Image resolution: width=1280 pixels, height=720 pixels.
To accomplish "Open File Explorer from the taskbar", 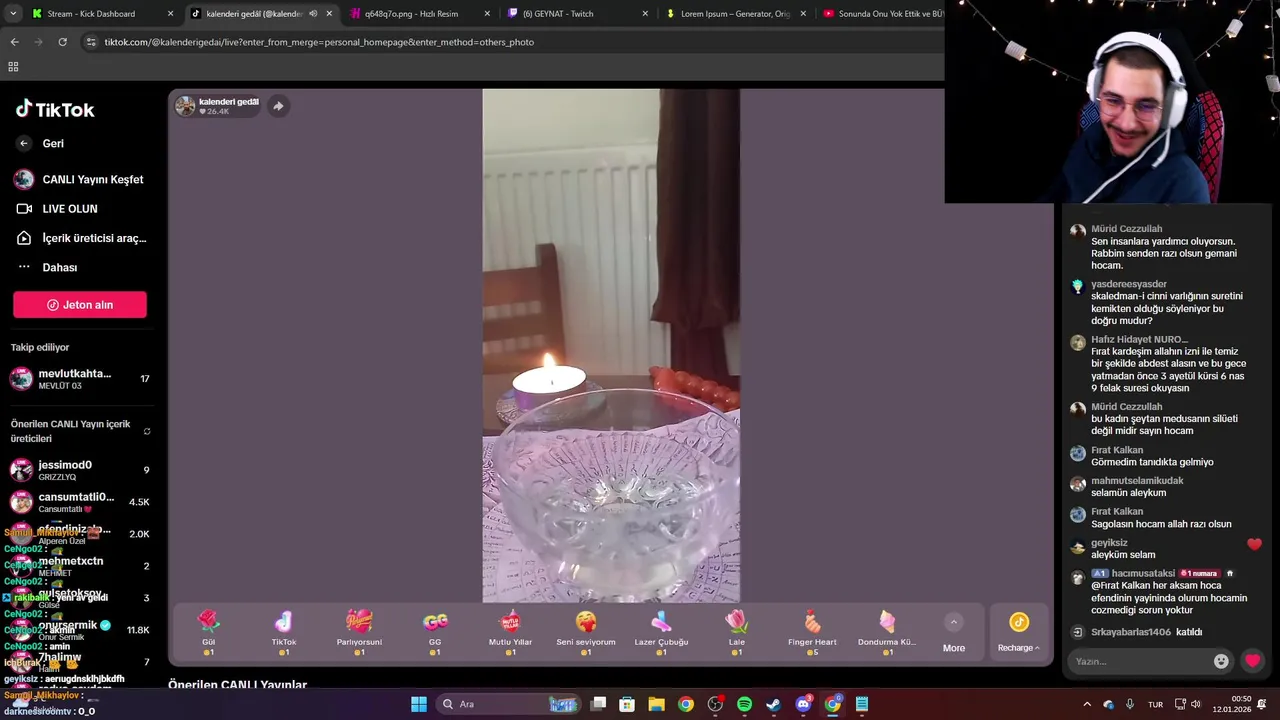I will pyautogui.click(x=656, y=704).
